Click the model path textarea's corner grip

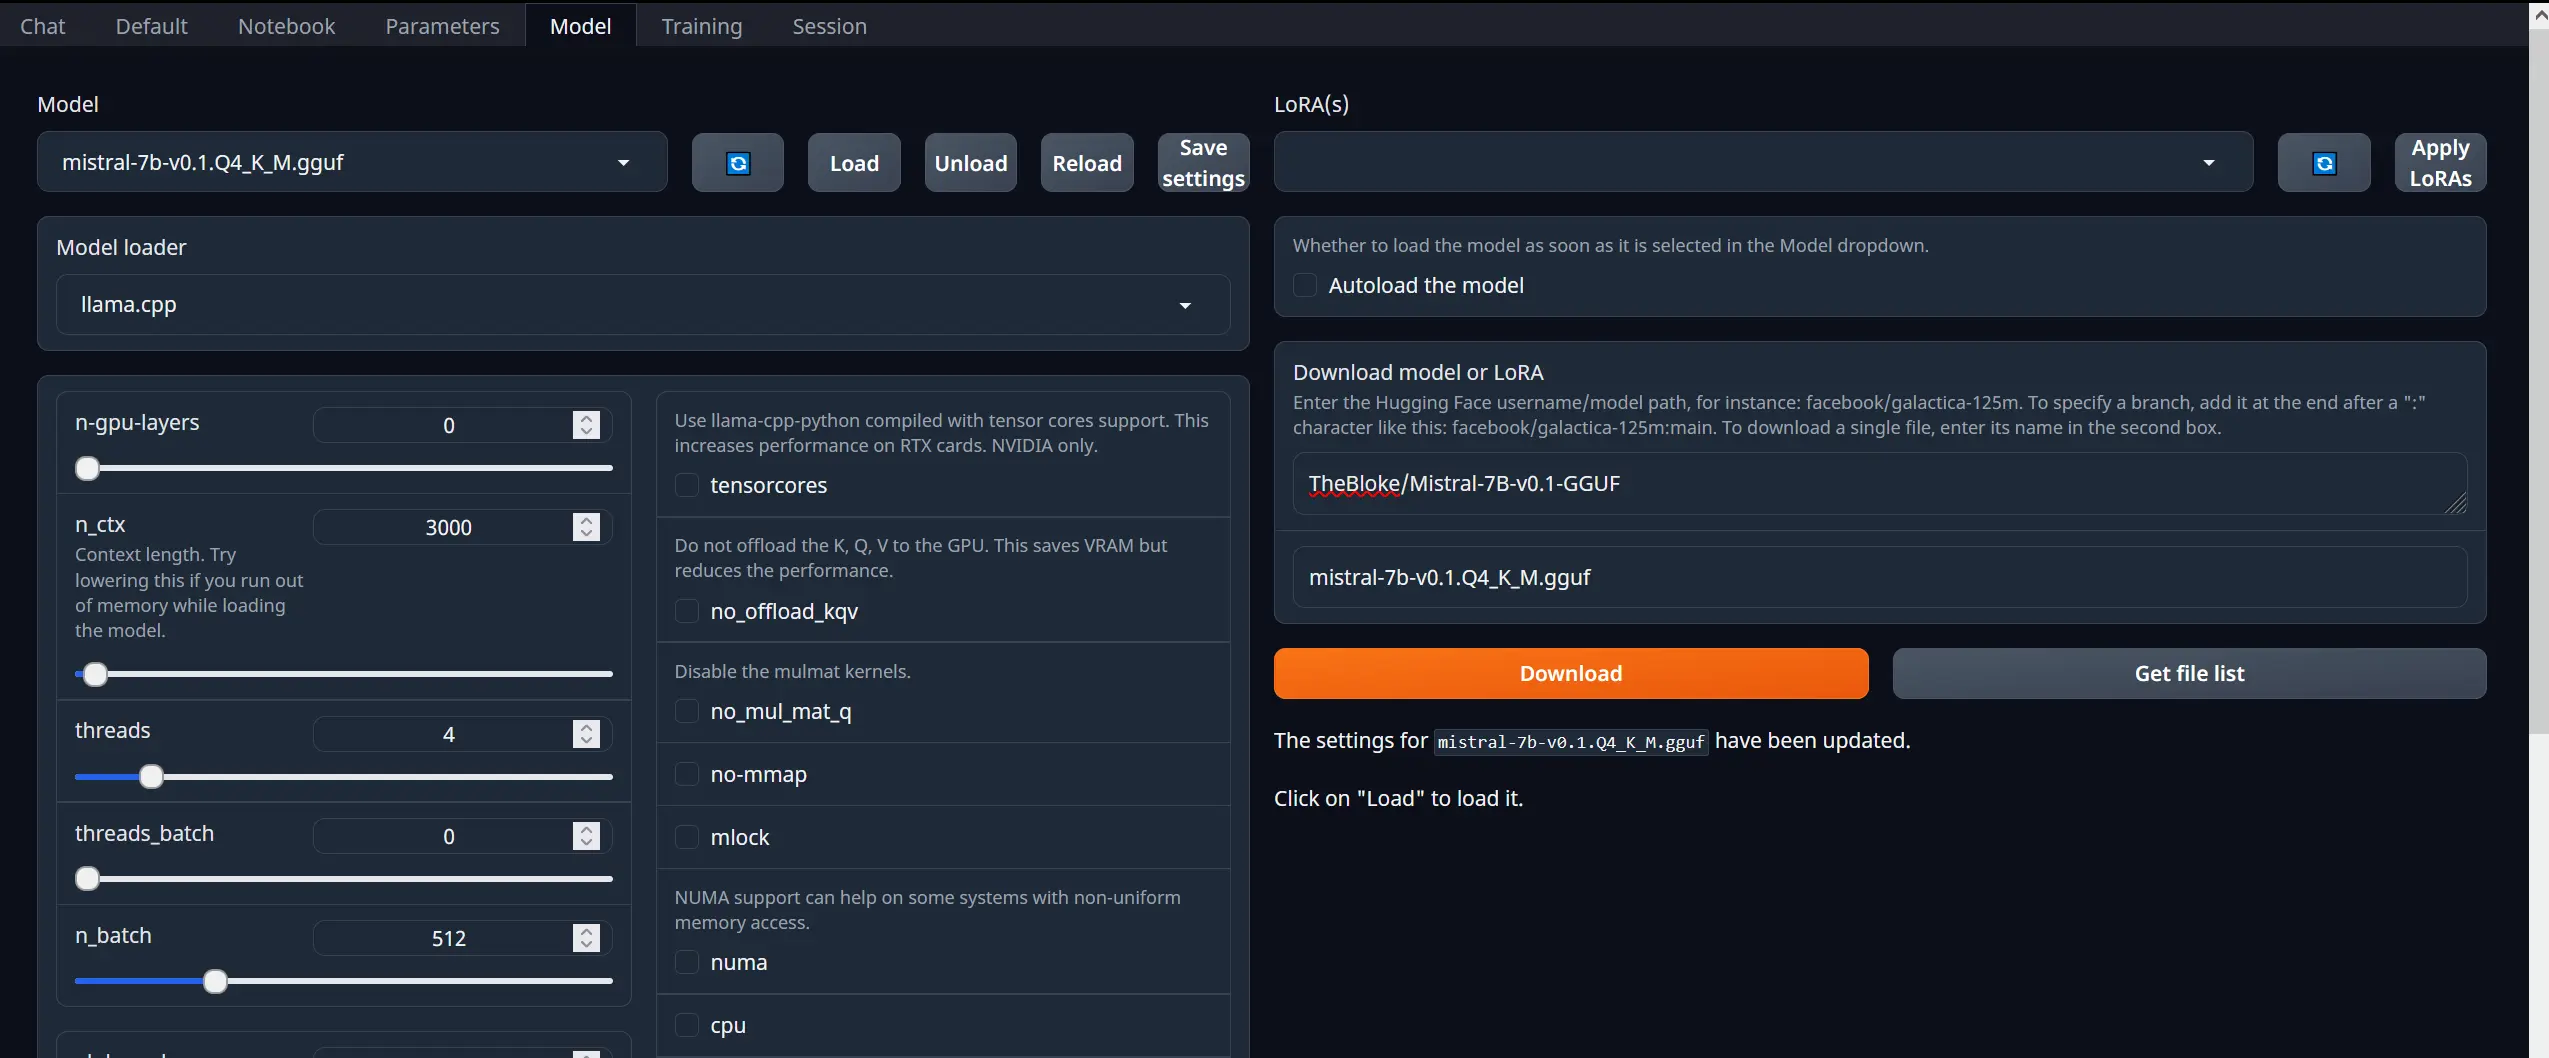pyautogui.click(x=2456, y=503)
